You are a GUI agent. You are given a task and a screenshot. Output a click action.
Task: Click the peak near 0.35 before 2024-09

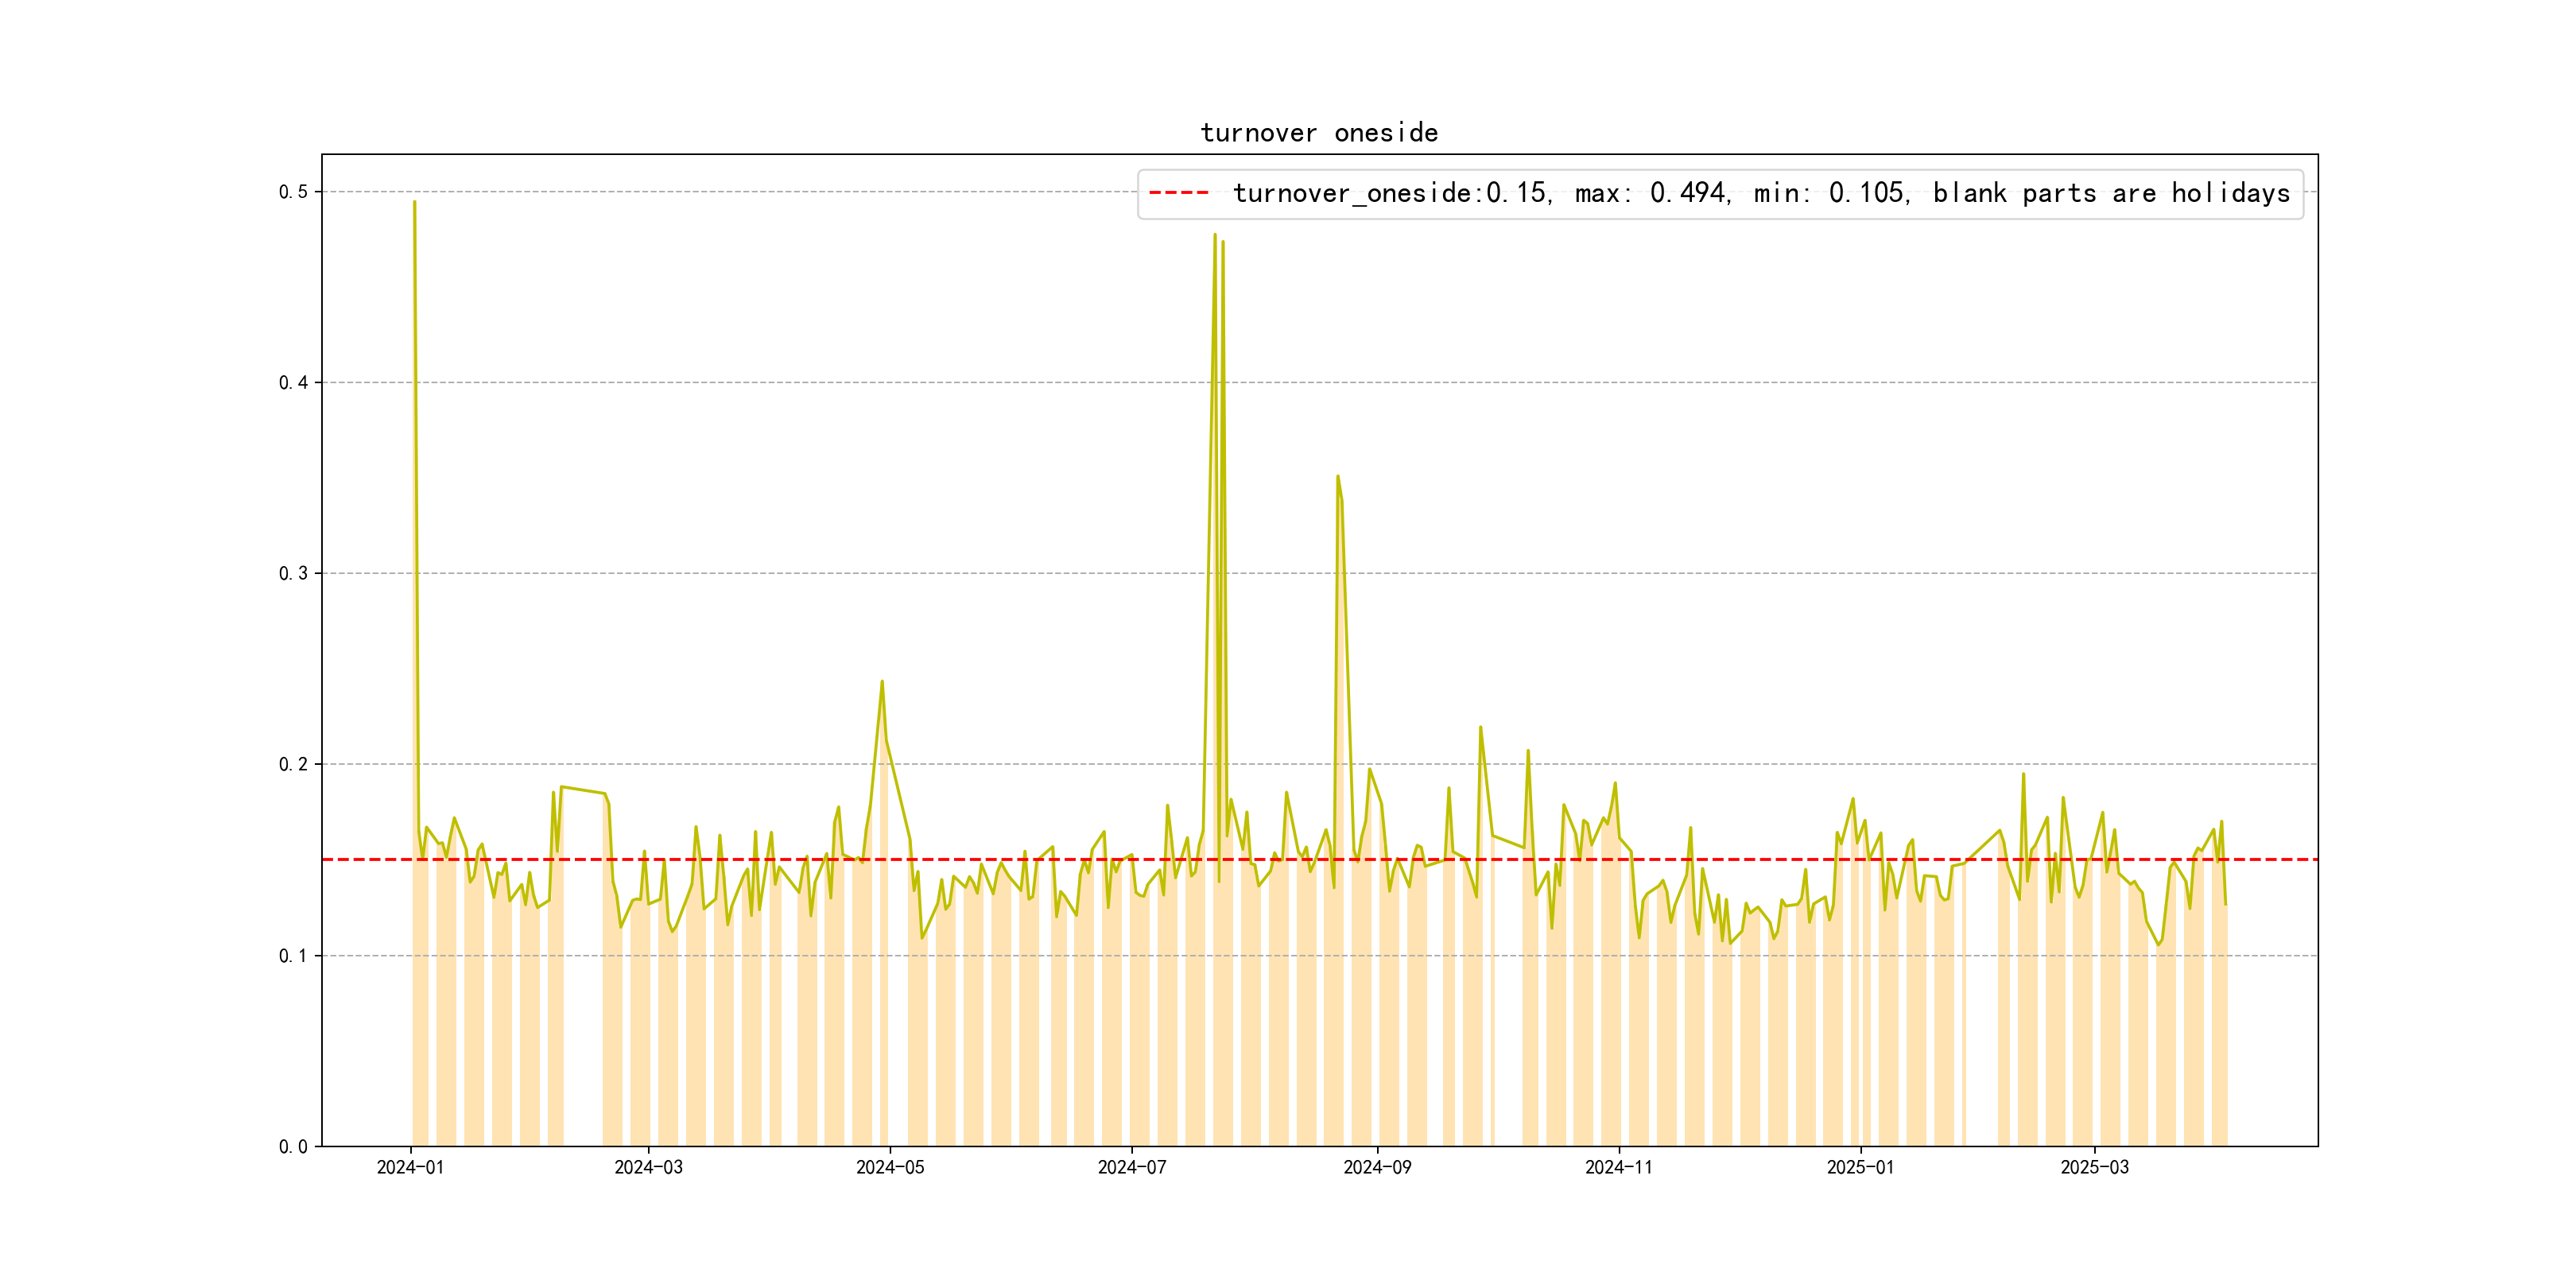1338,477
